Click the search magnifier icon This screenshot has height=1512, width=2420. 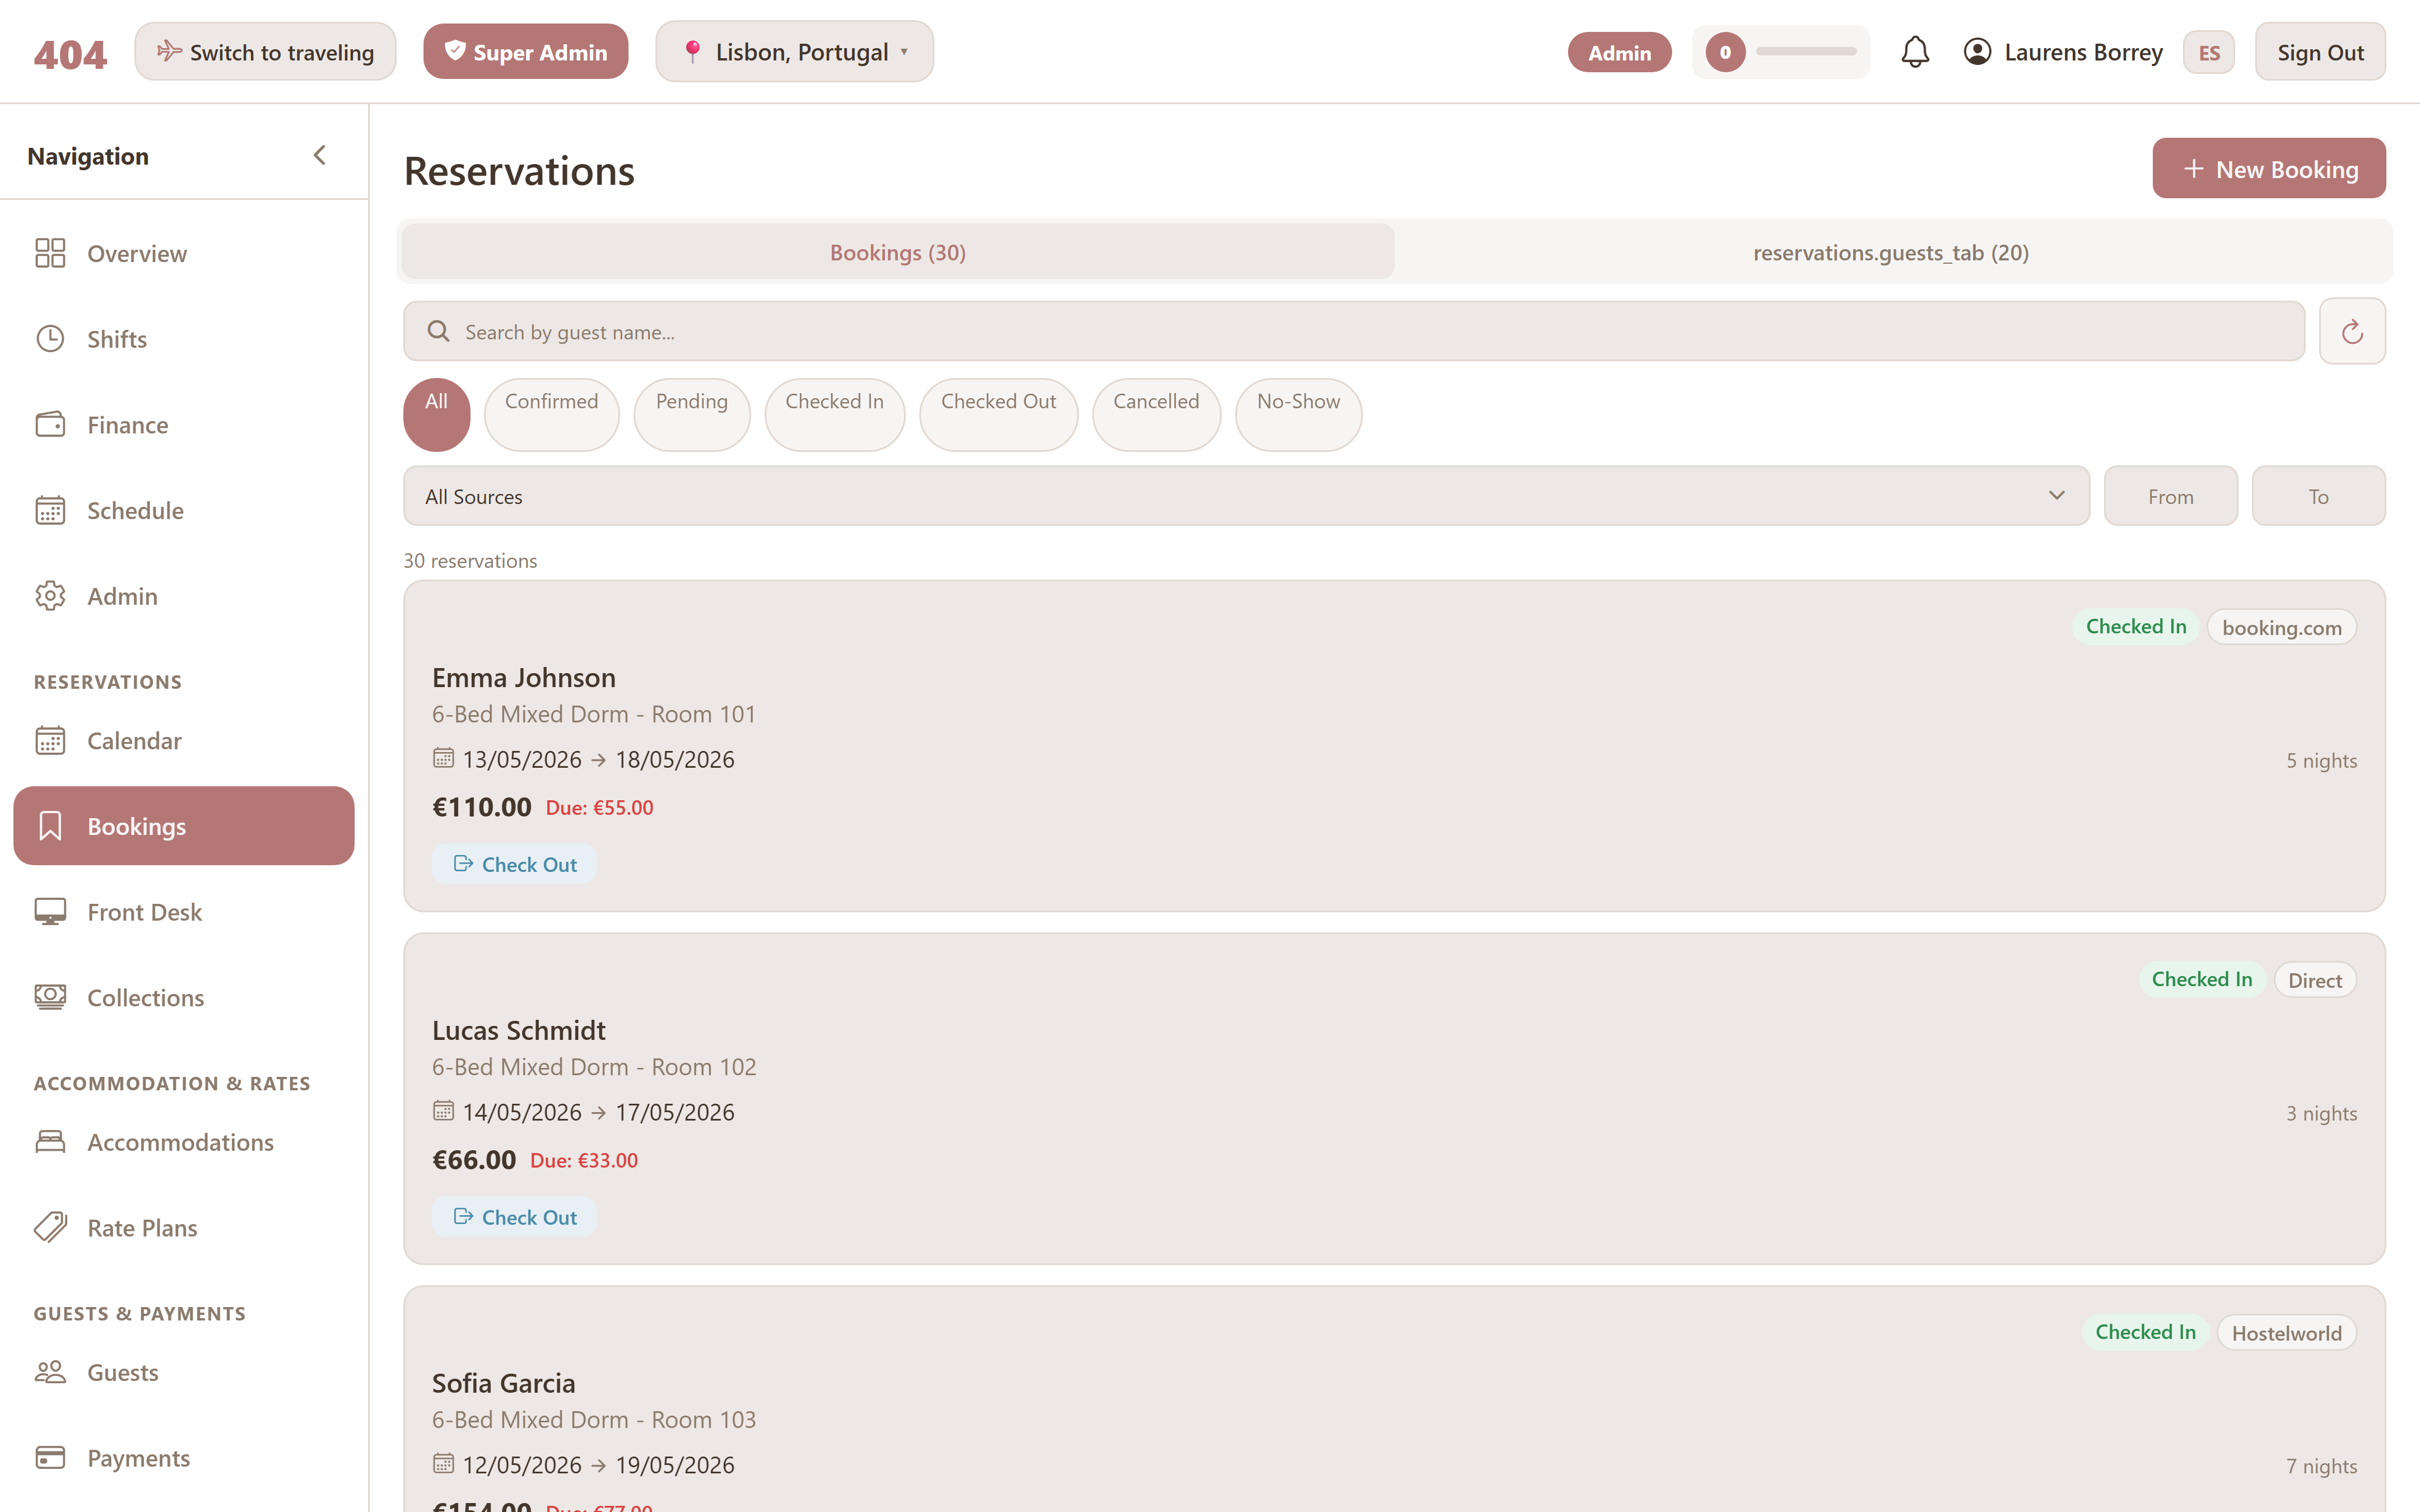tap(438, 331)
